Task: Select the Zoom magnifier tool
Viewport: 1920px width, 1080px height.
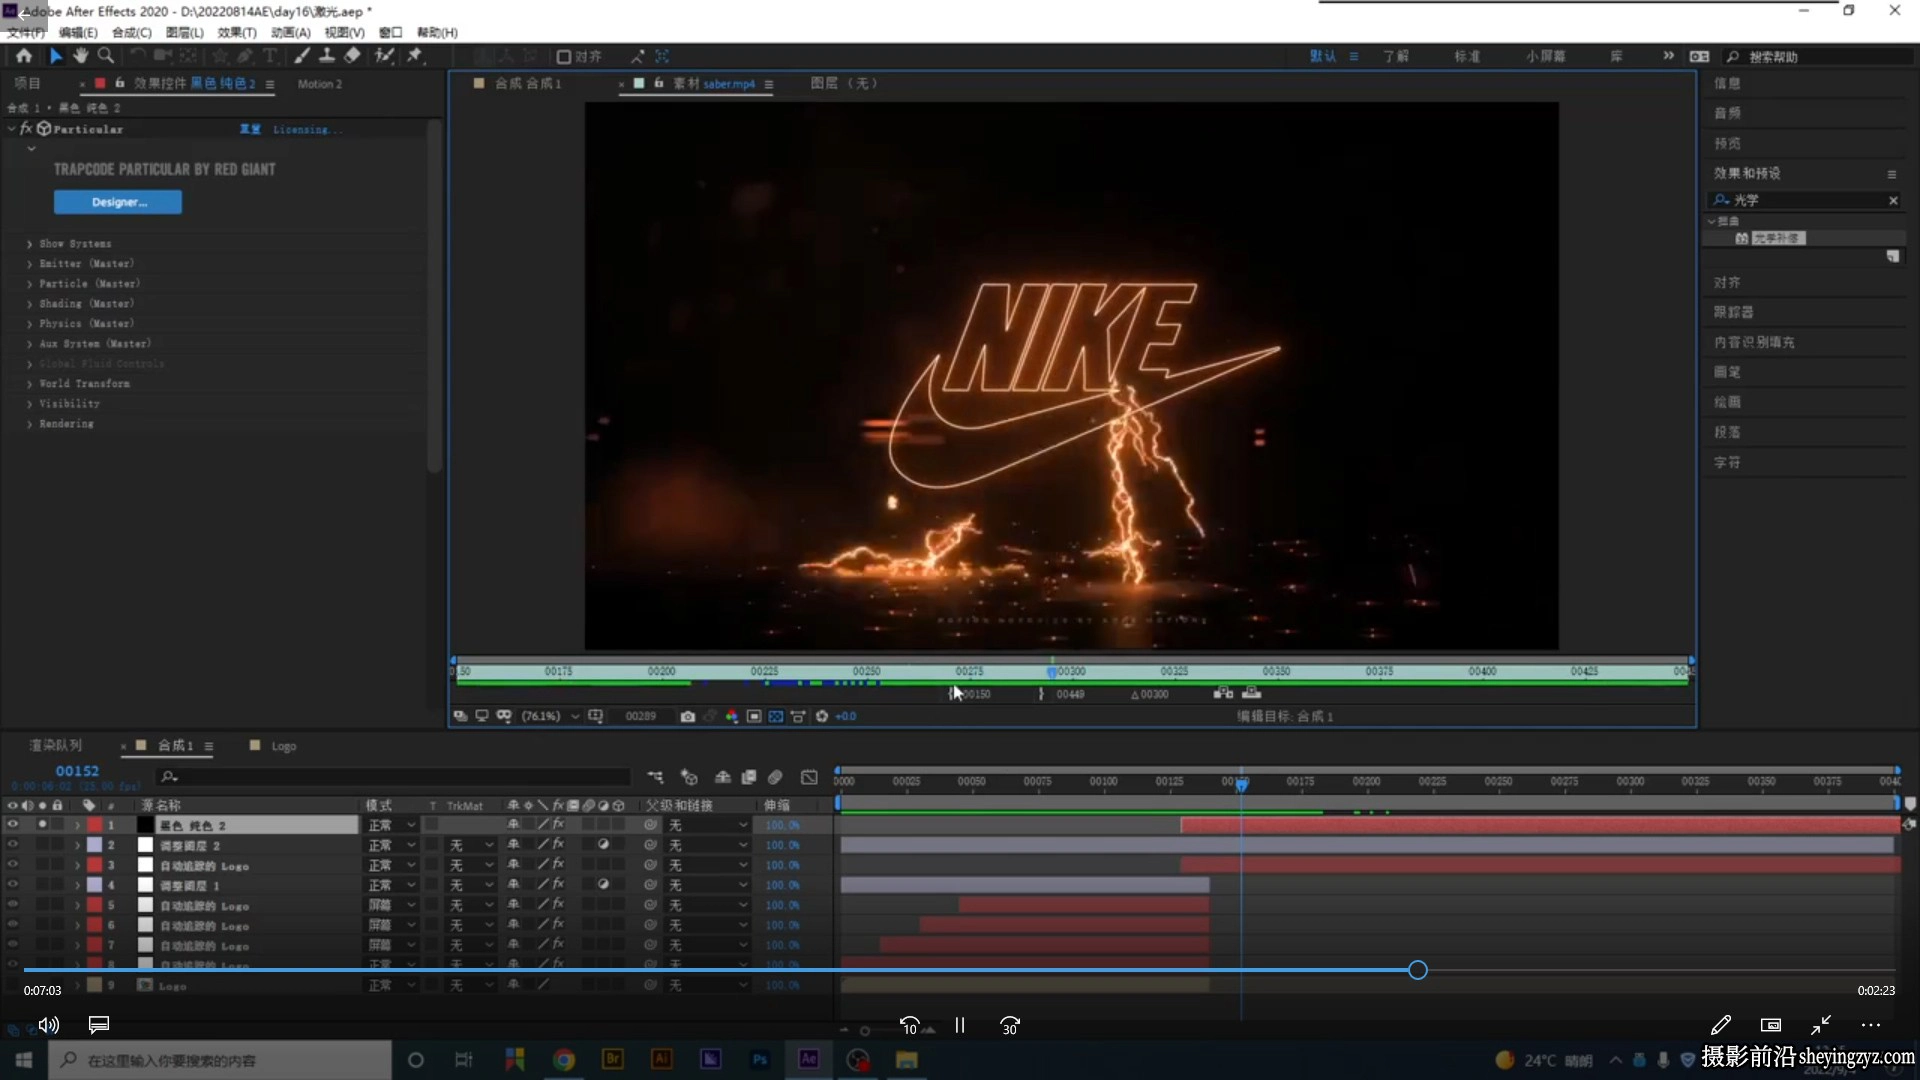Action: pyautogui.click(x=105, y=56)
